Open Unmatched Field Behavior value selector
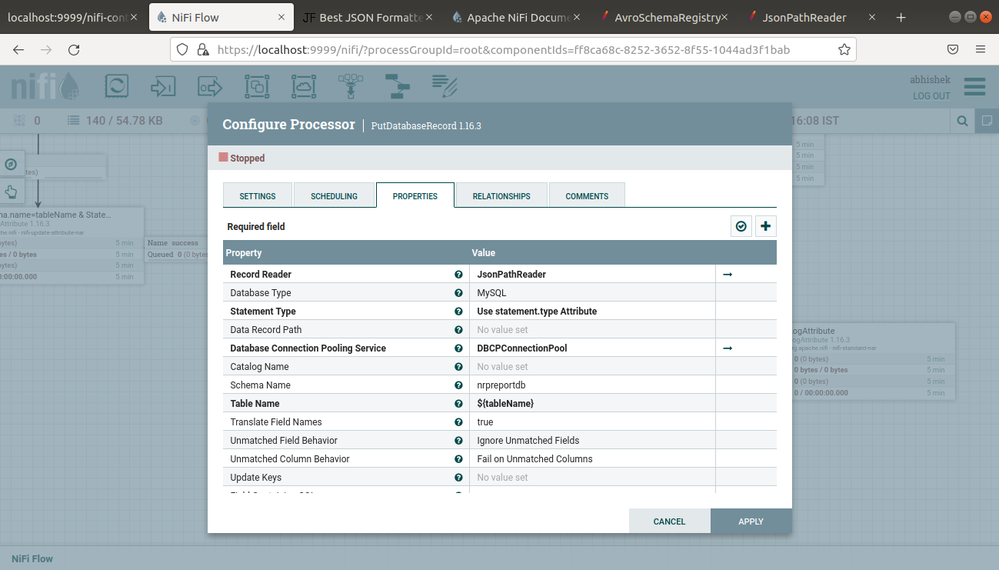 [592, 440]
